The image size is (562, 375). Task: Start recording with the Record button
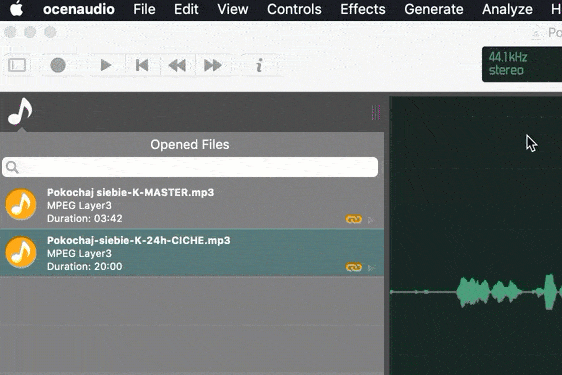click(x=58, y=65)
